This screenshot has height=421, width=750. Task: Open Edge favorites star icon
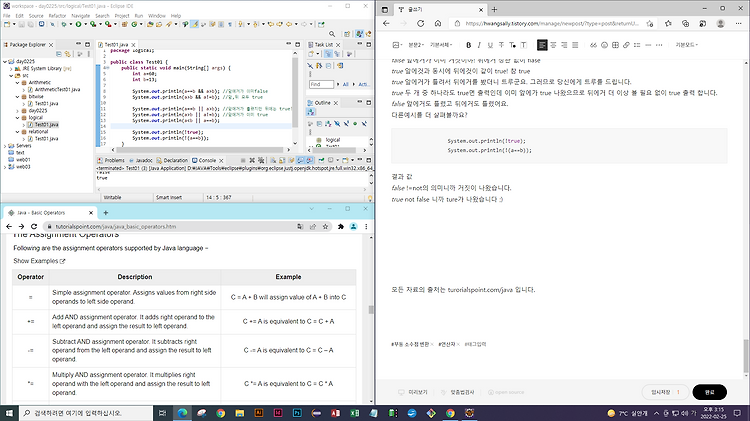point(668,23)
